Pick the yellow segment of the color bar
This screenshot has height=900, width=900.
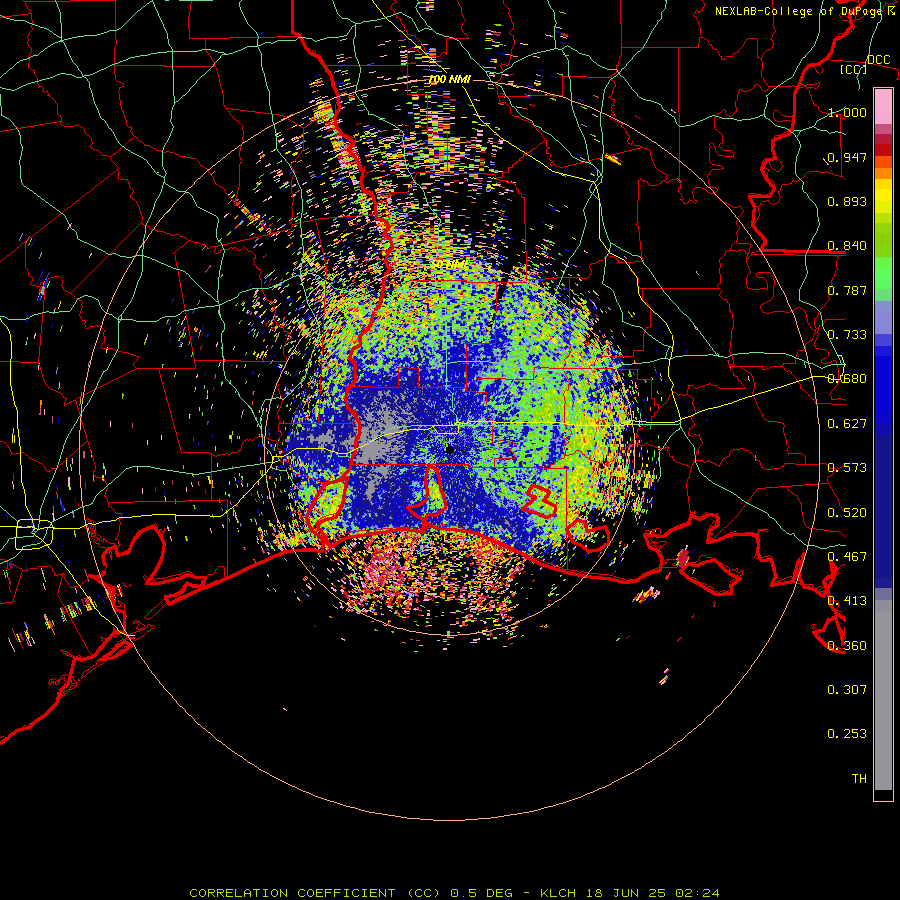[883, 196]
